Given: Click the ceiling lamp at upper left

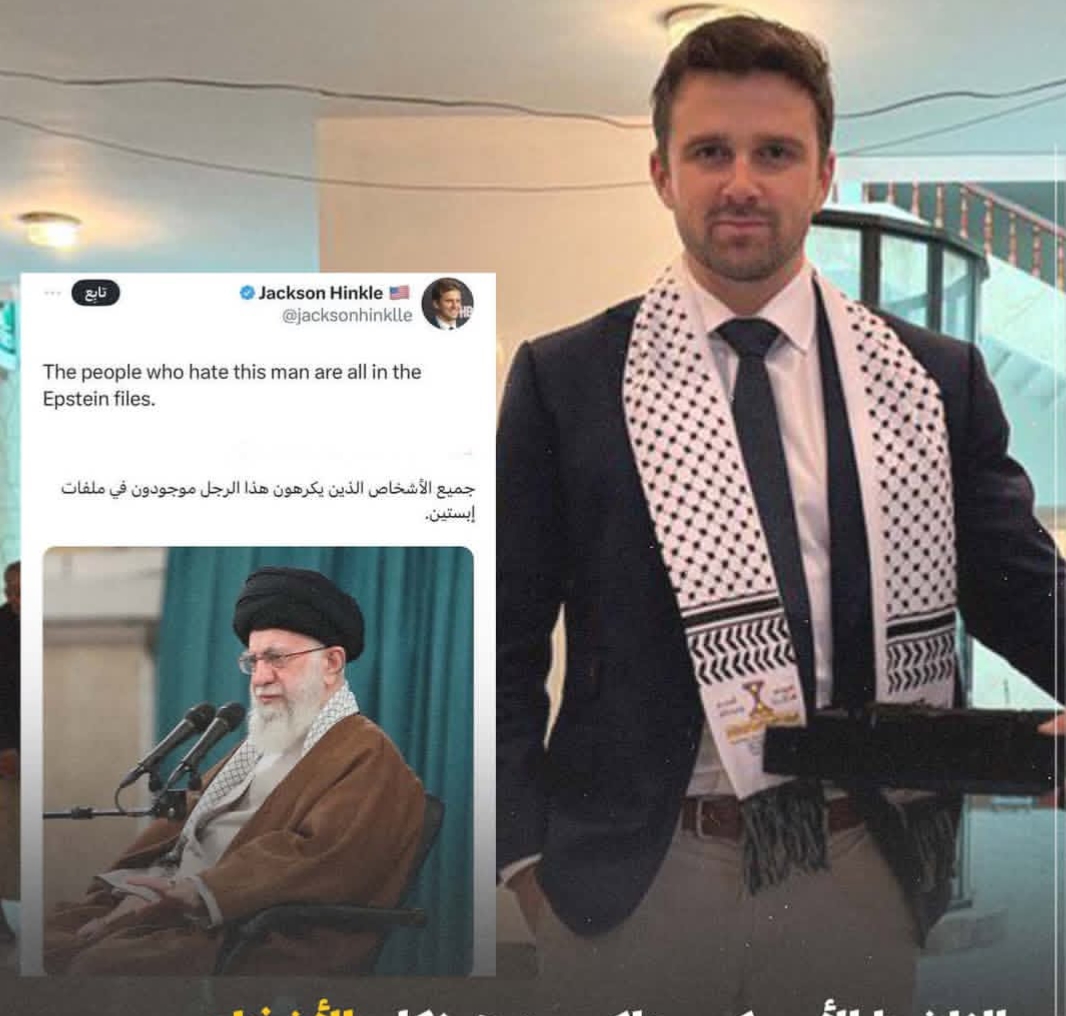Looking at the screenshot, I should coord(50,228).
